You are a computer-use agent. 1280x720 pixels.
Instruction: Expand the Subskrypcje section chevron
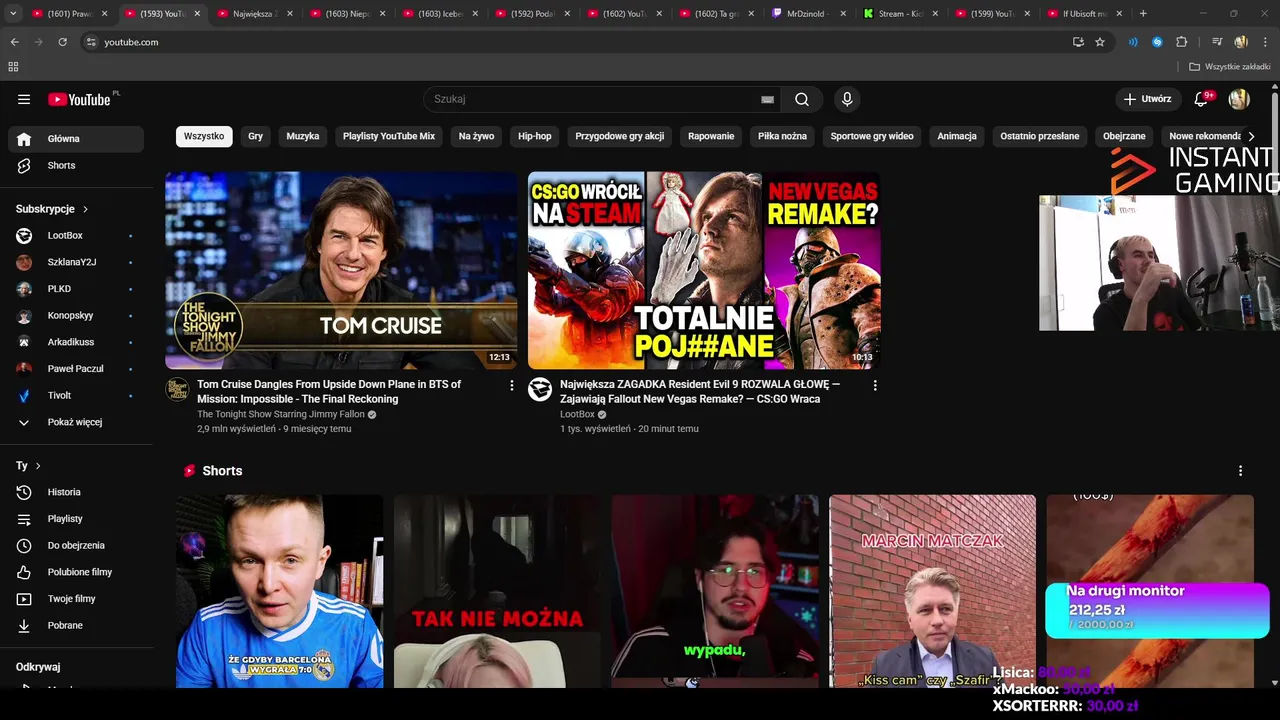[x=85, y=209]
